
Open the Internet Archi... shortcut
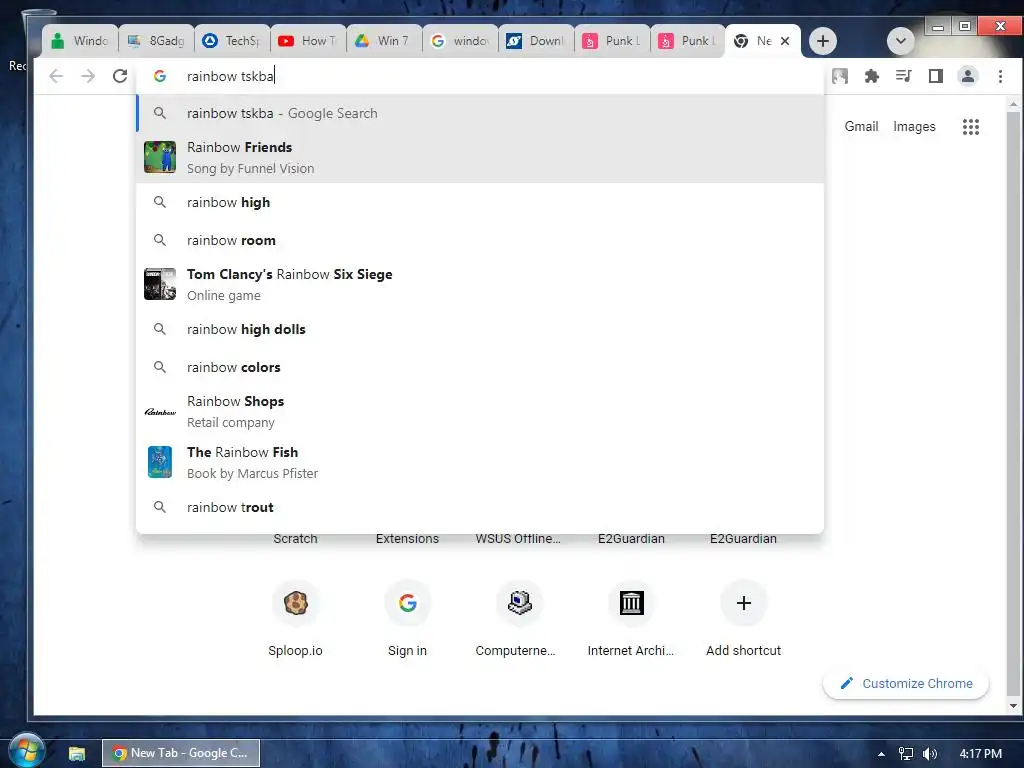coord(631,617)
